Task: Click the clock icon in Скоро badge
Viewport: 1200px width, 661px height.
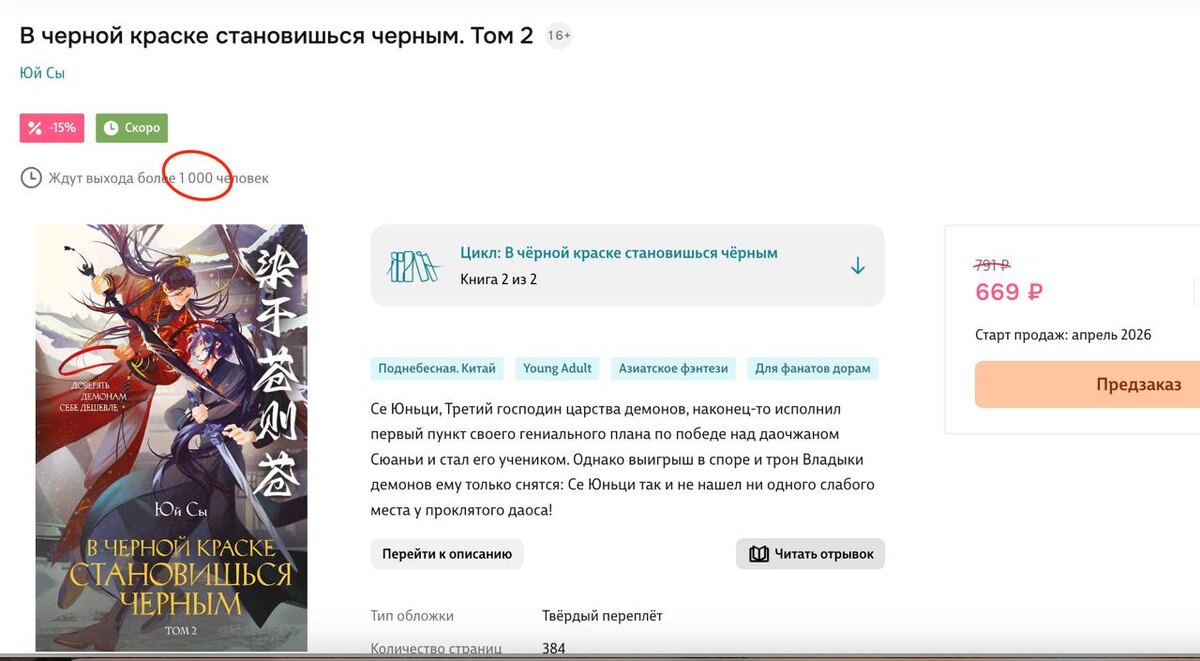Action: 111,128
